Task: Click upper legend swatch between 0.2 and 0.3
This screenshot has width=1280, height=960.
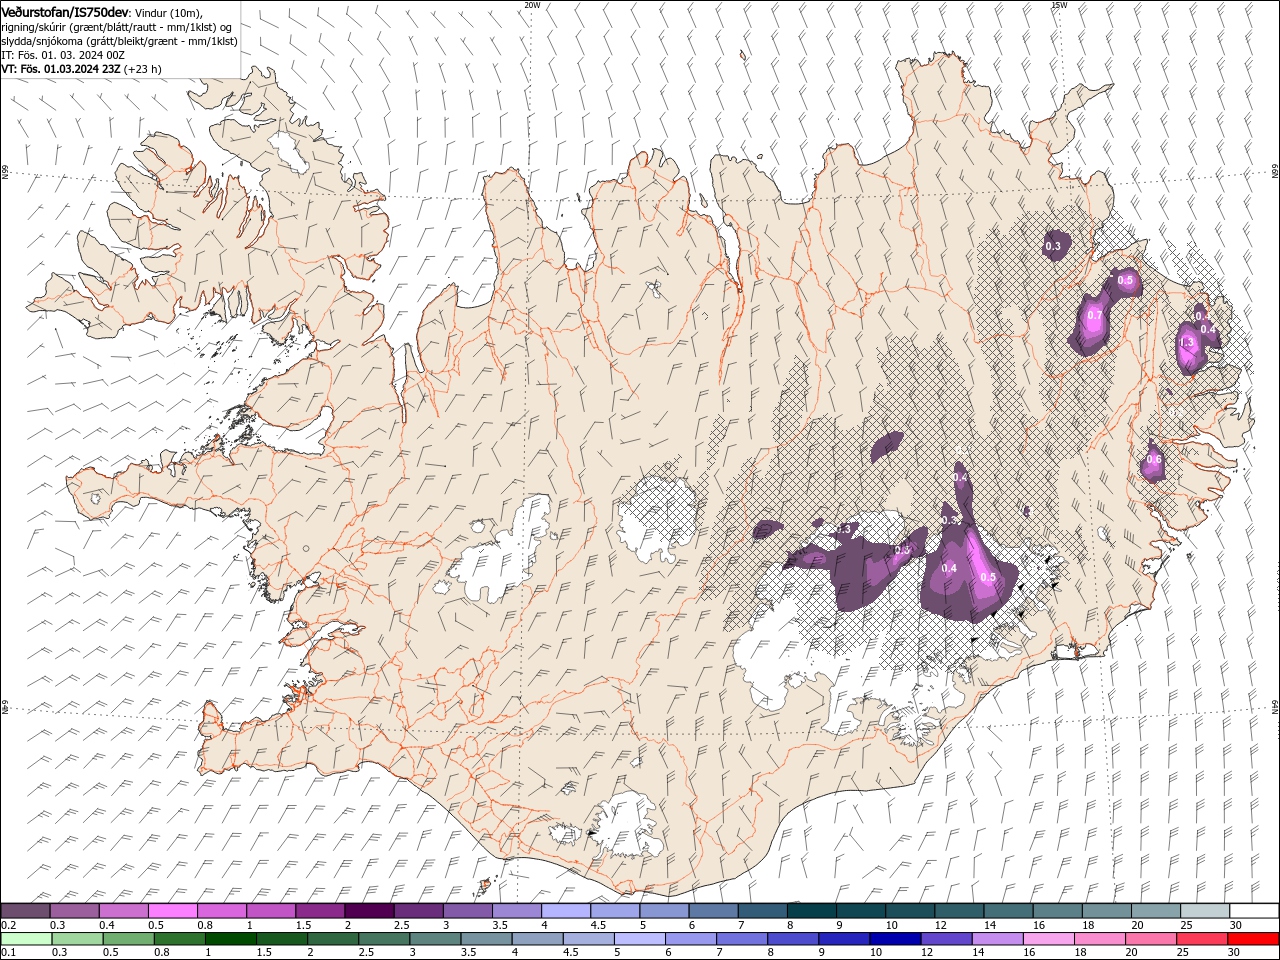Action: click(x=25, y=911)
